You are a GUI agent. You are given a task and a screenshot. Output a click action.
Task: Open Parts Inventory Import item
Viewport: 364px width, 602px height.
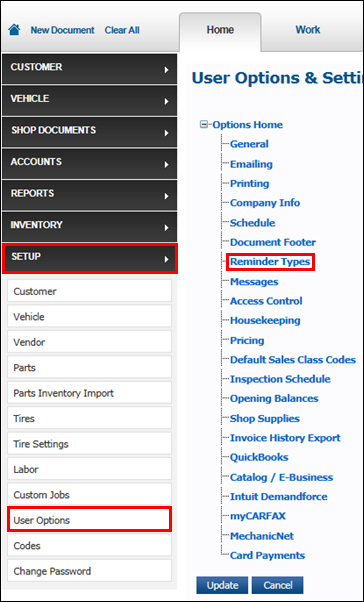click(89, 393)
